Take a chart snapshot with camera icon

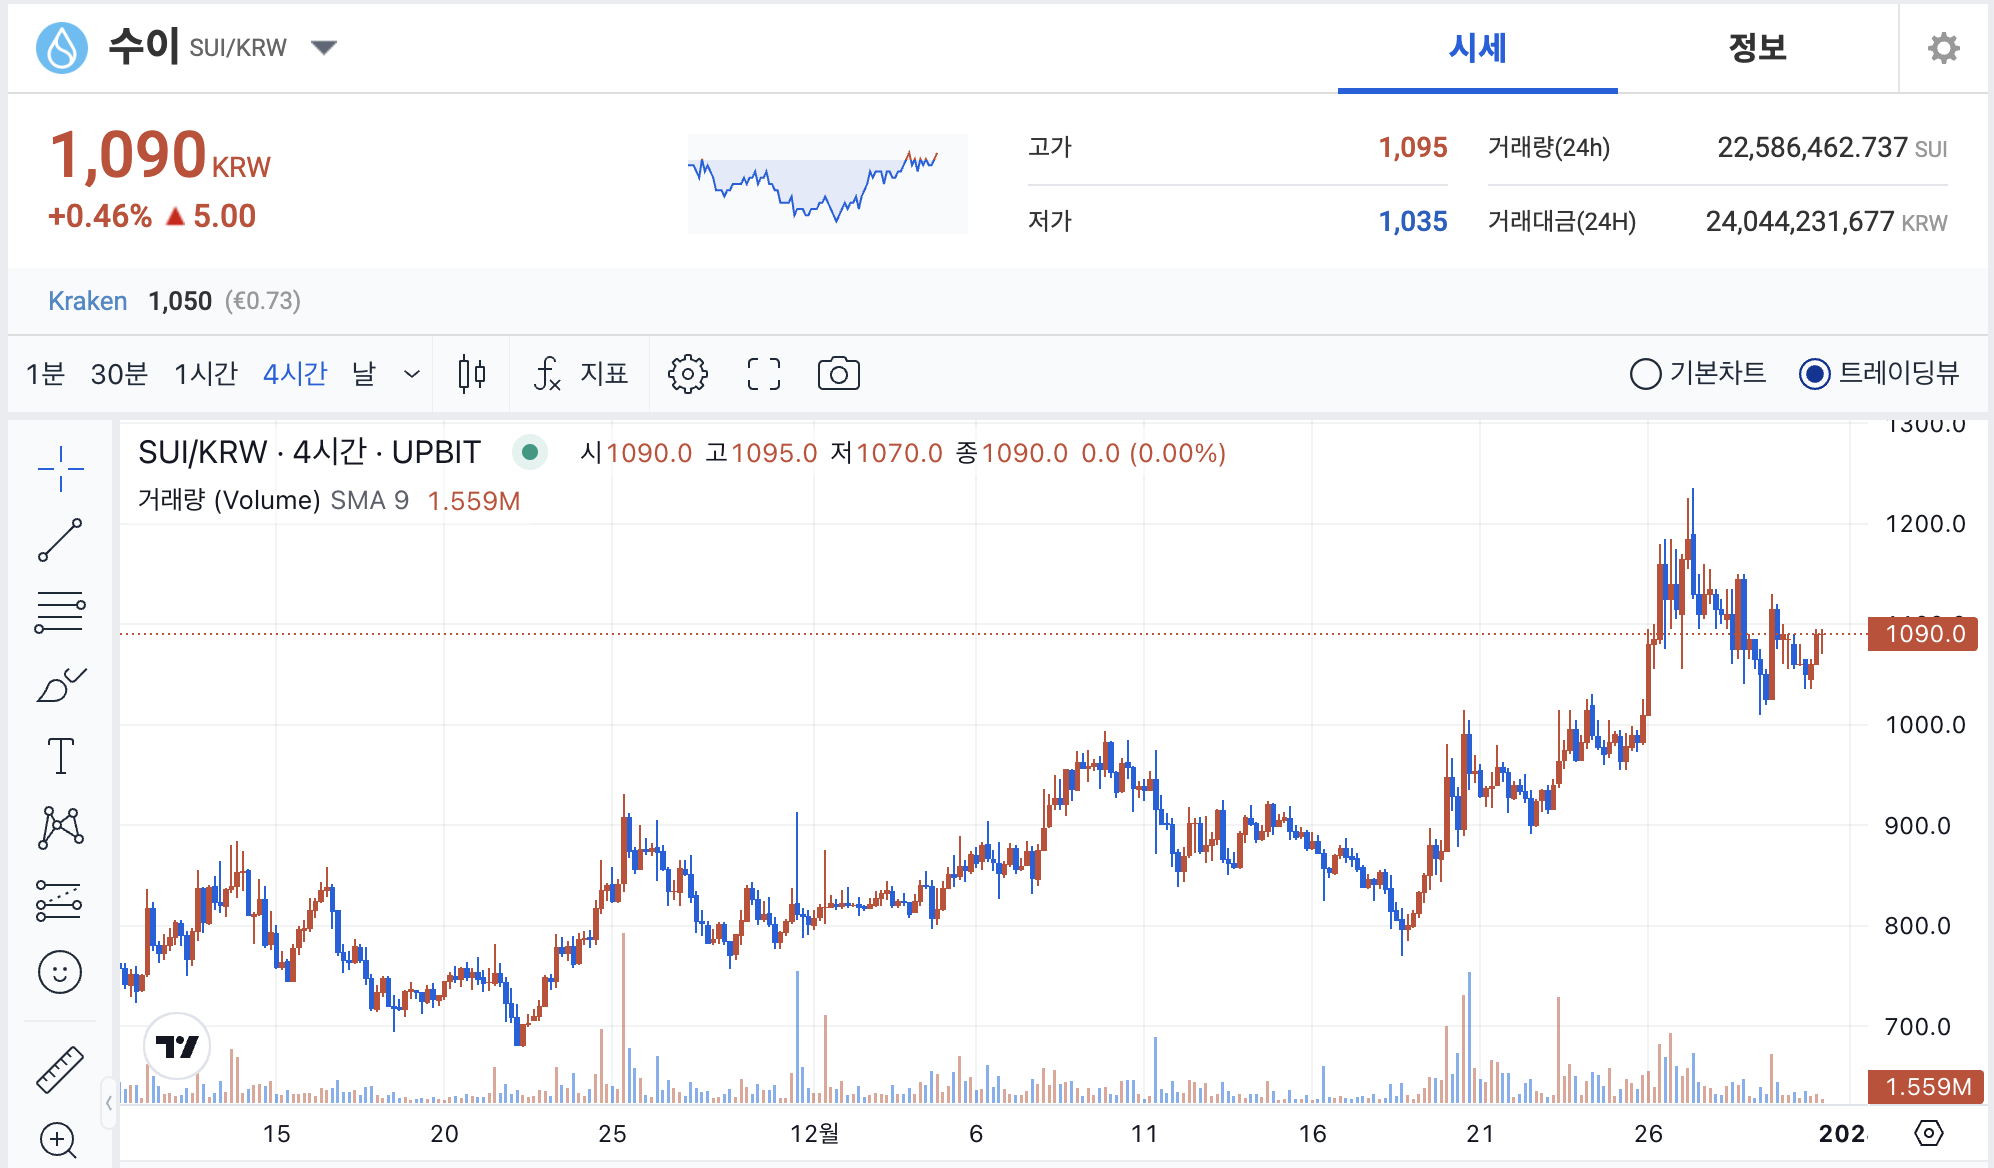(x=838, y=374)
